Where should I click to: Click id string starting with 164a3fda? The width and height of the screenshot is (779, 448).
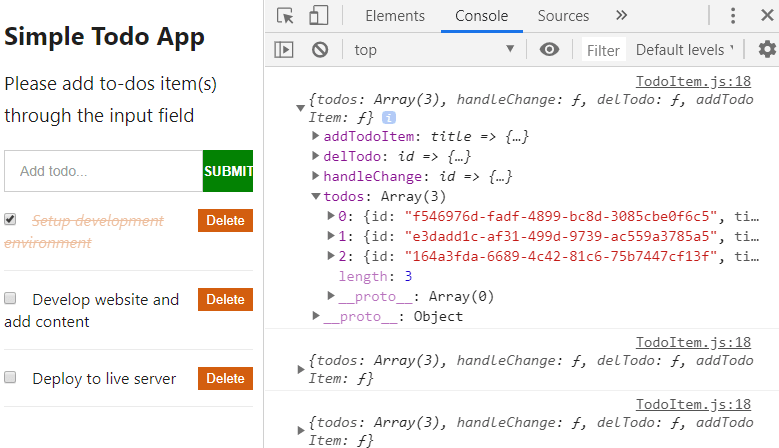coord(561,256)
